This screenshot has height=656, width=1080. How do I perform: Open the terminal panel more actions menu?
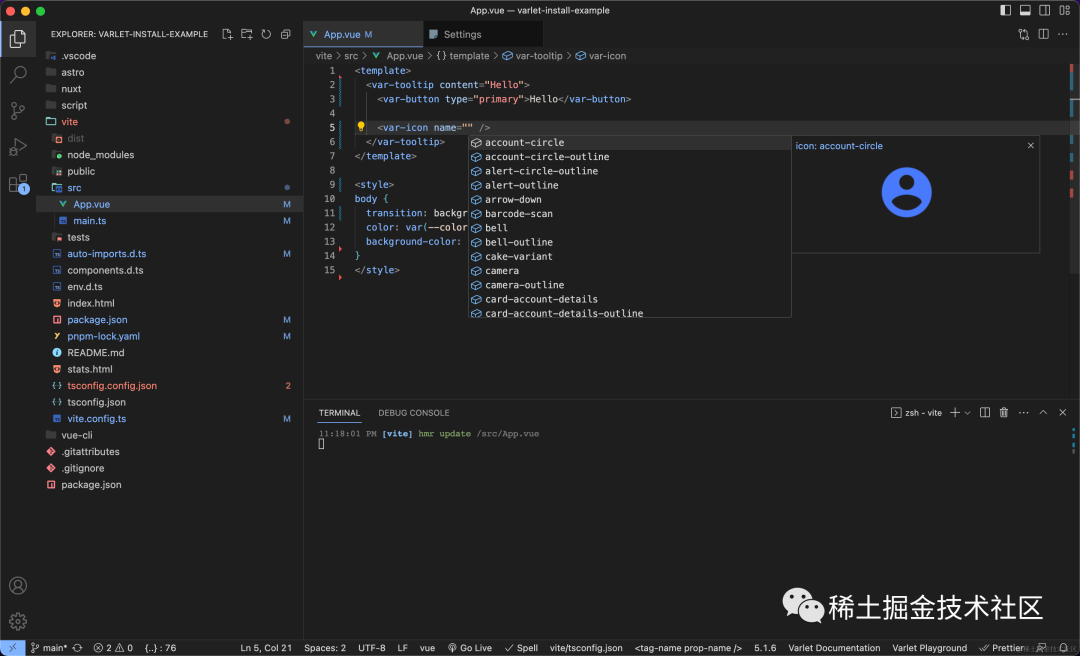tap(1024, 413)
